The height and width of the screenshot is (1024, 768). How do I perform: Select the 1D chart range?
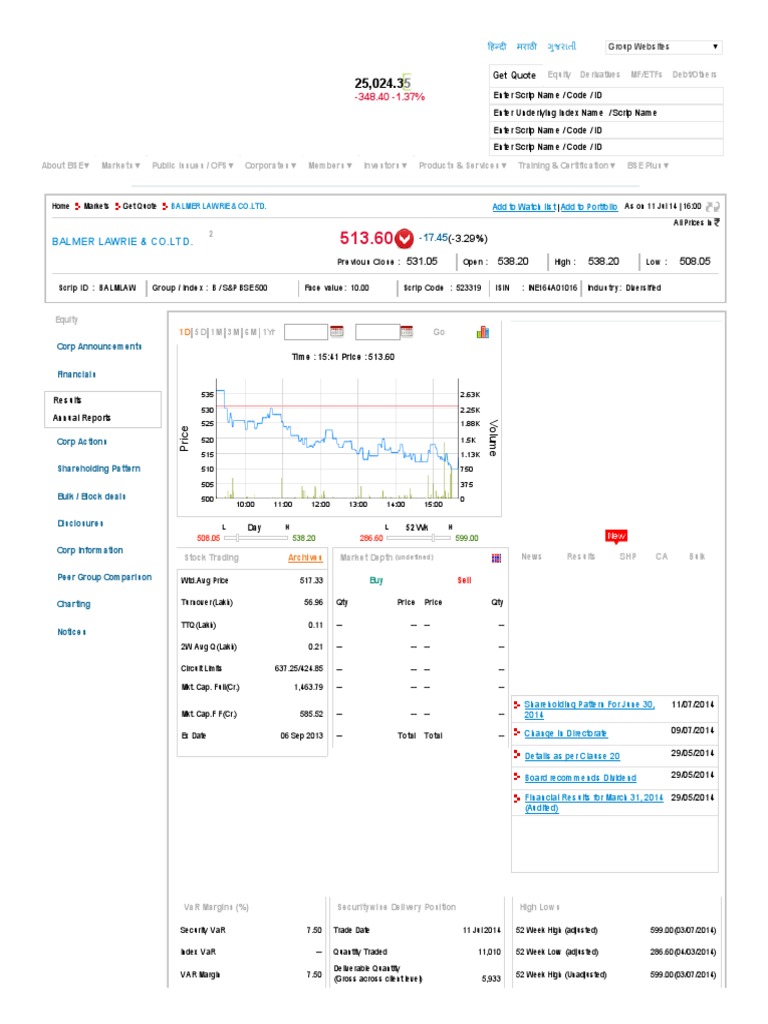coord(184,332)
